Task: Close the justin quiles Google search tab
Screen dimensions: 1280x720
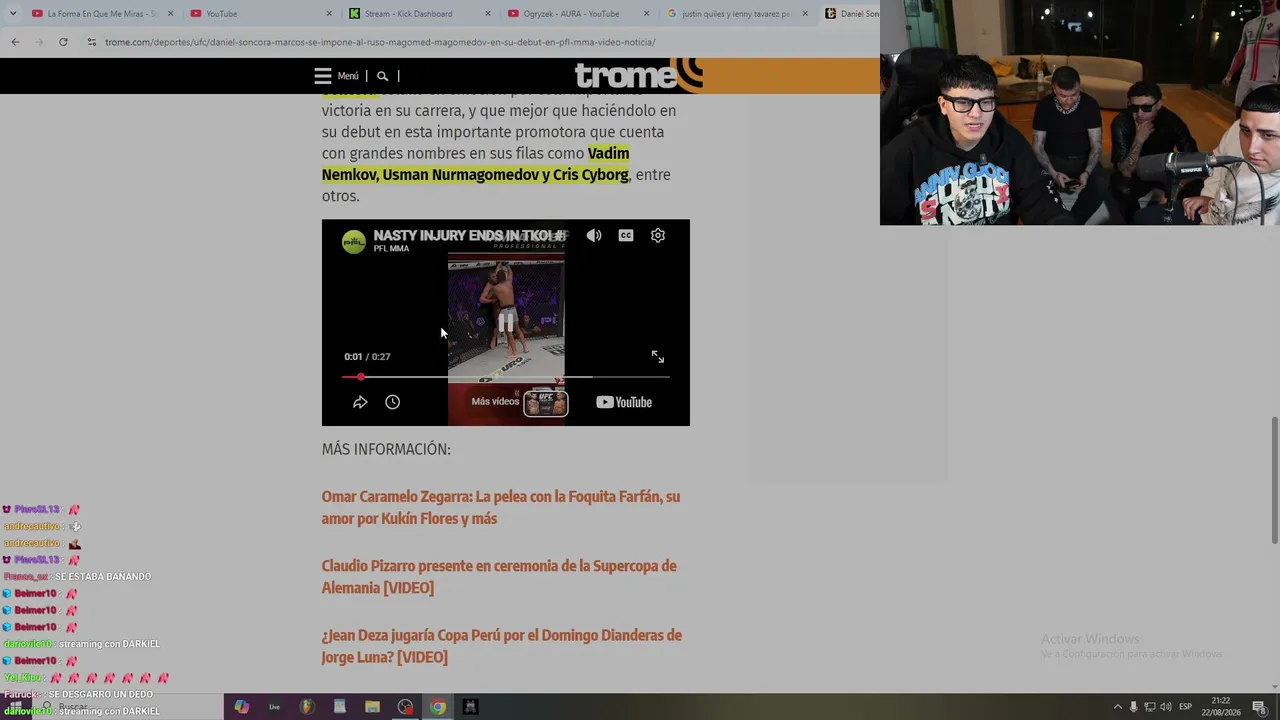Action: tap(805, 14)
